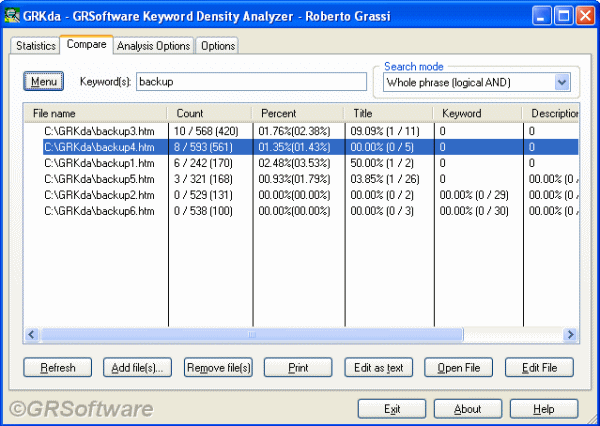Maximize the GRKda window

[563, 16]
